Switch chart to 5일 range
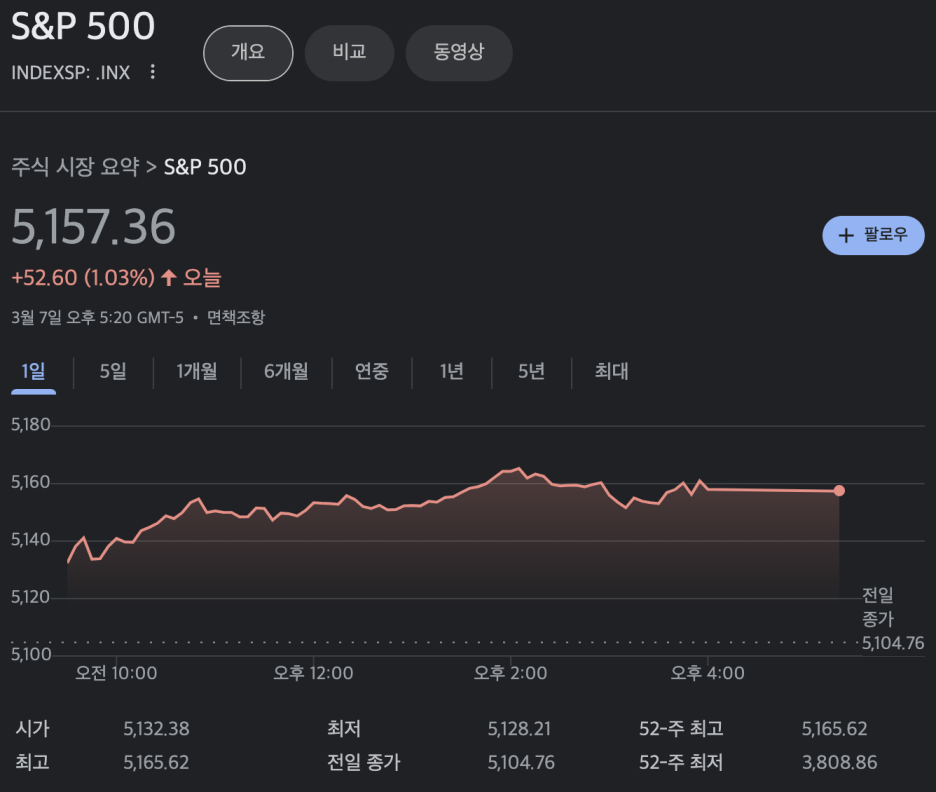The height and width of the screenshot is (792, 936). 113,372
